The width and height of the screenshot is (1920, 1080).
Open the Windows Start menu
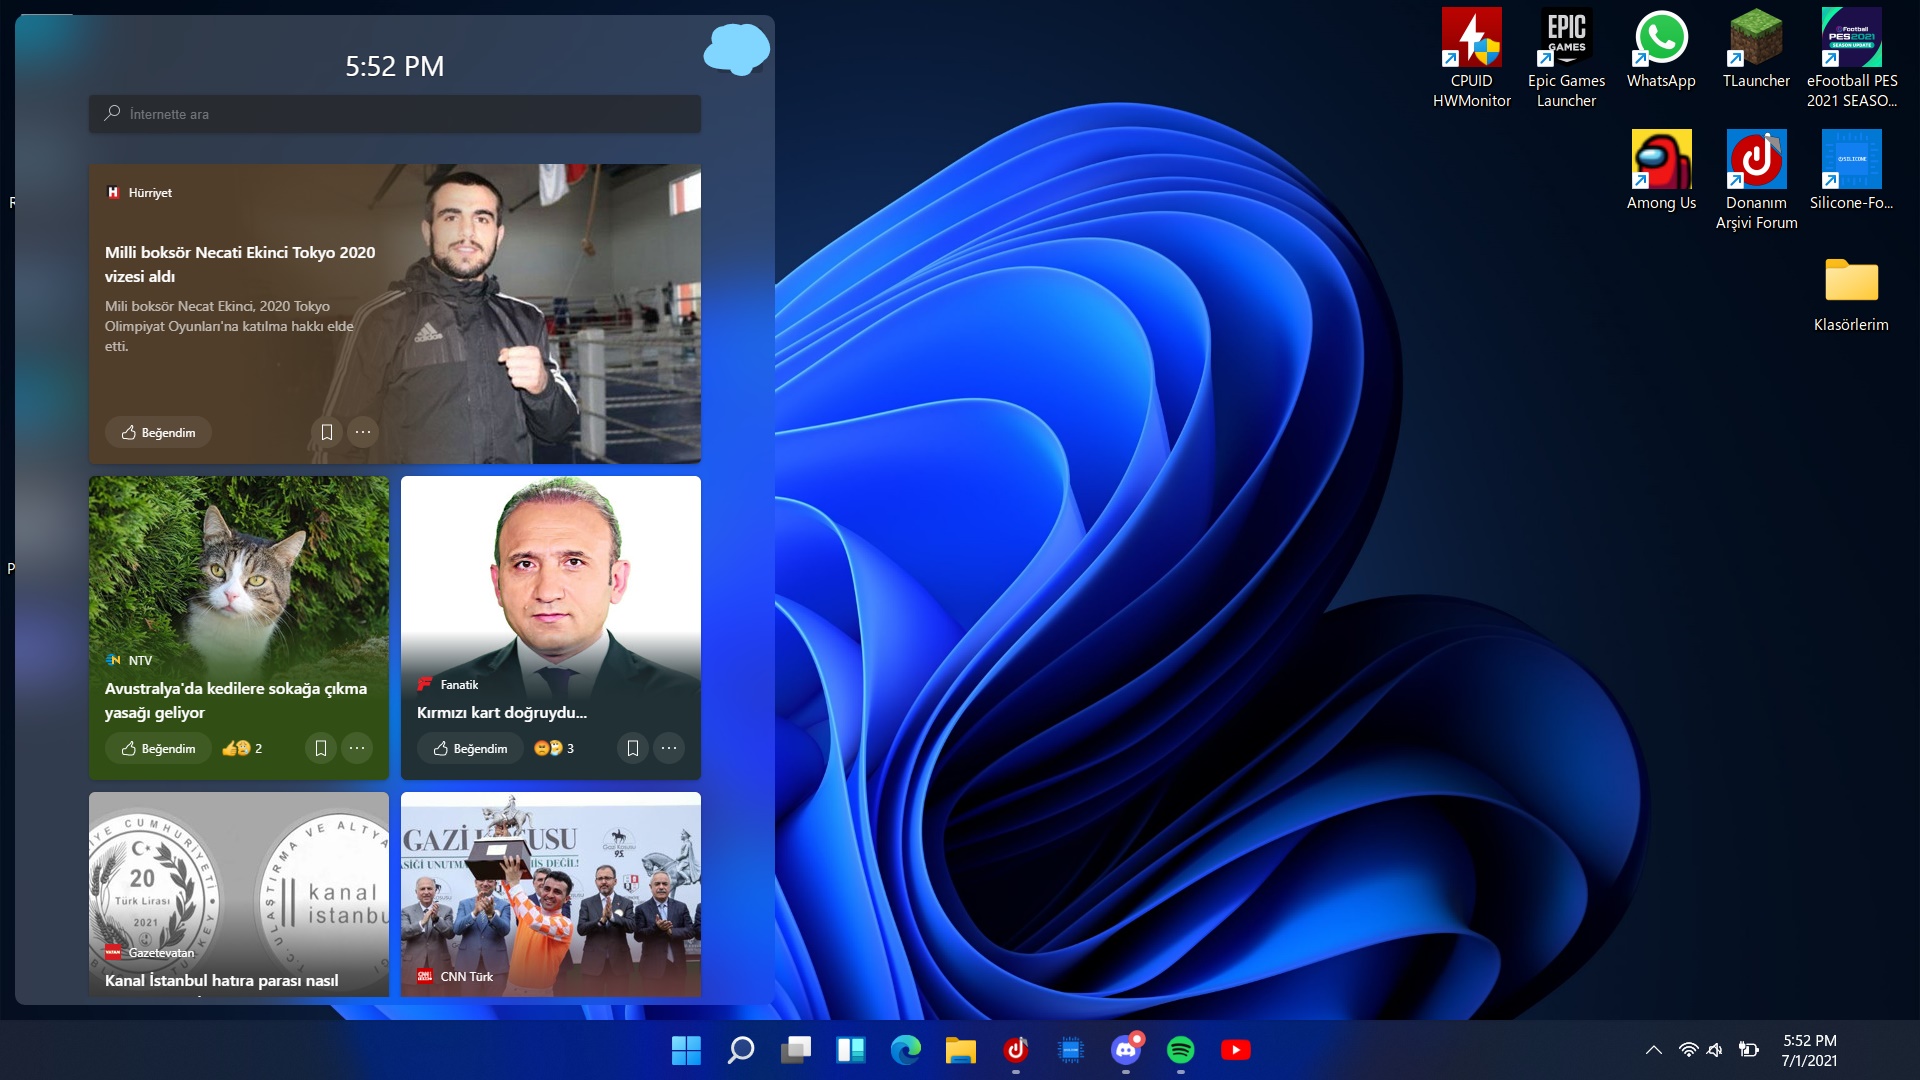tap(686, 1050)
